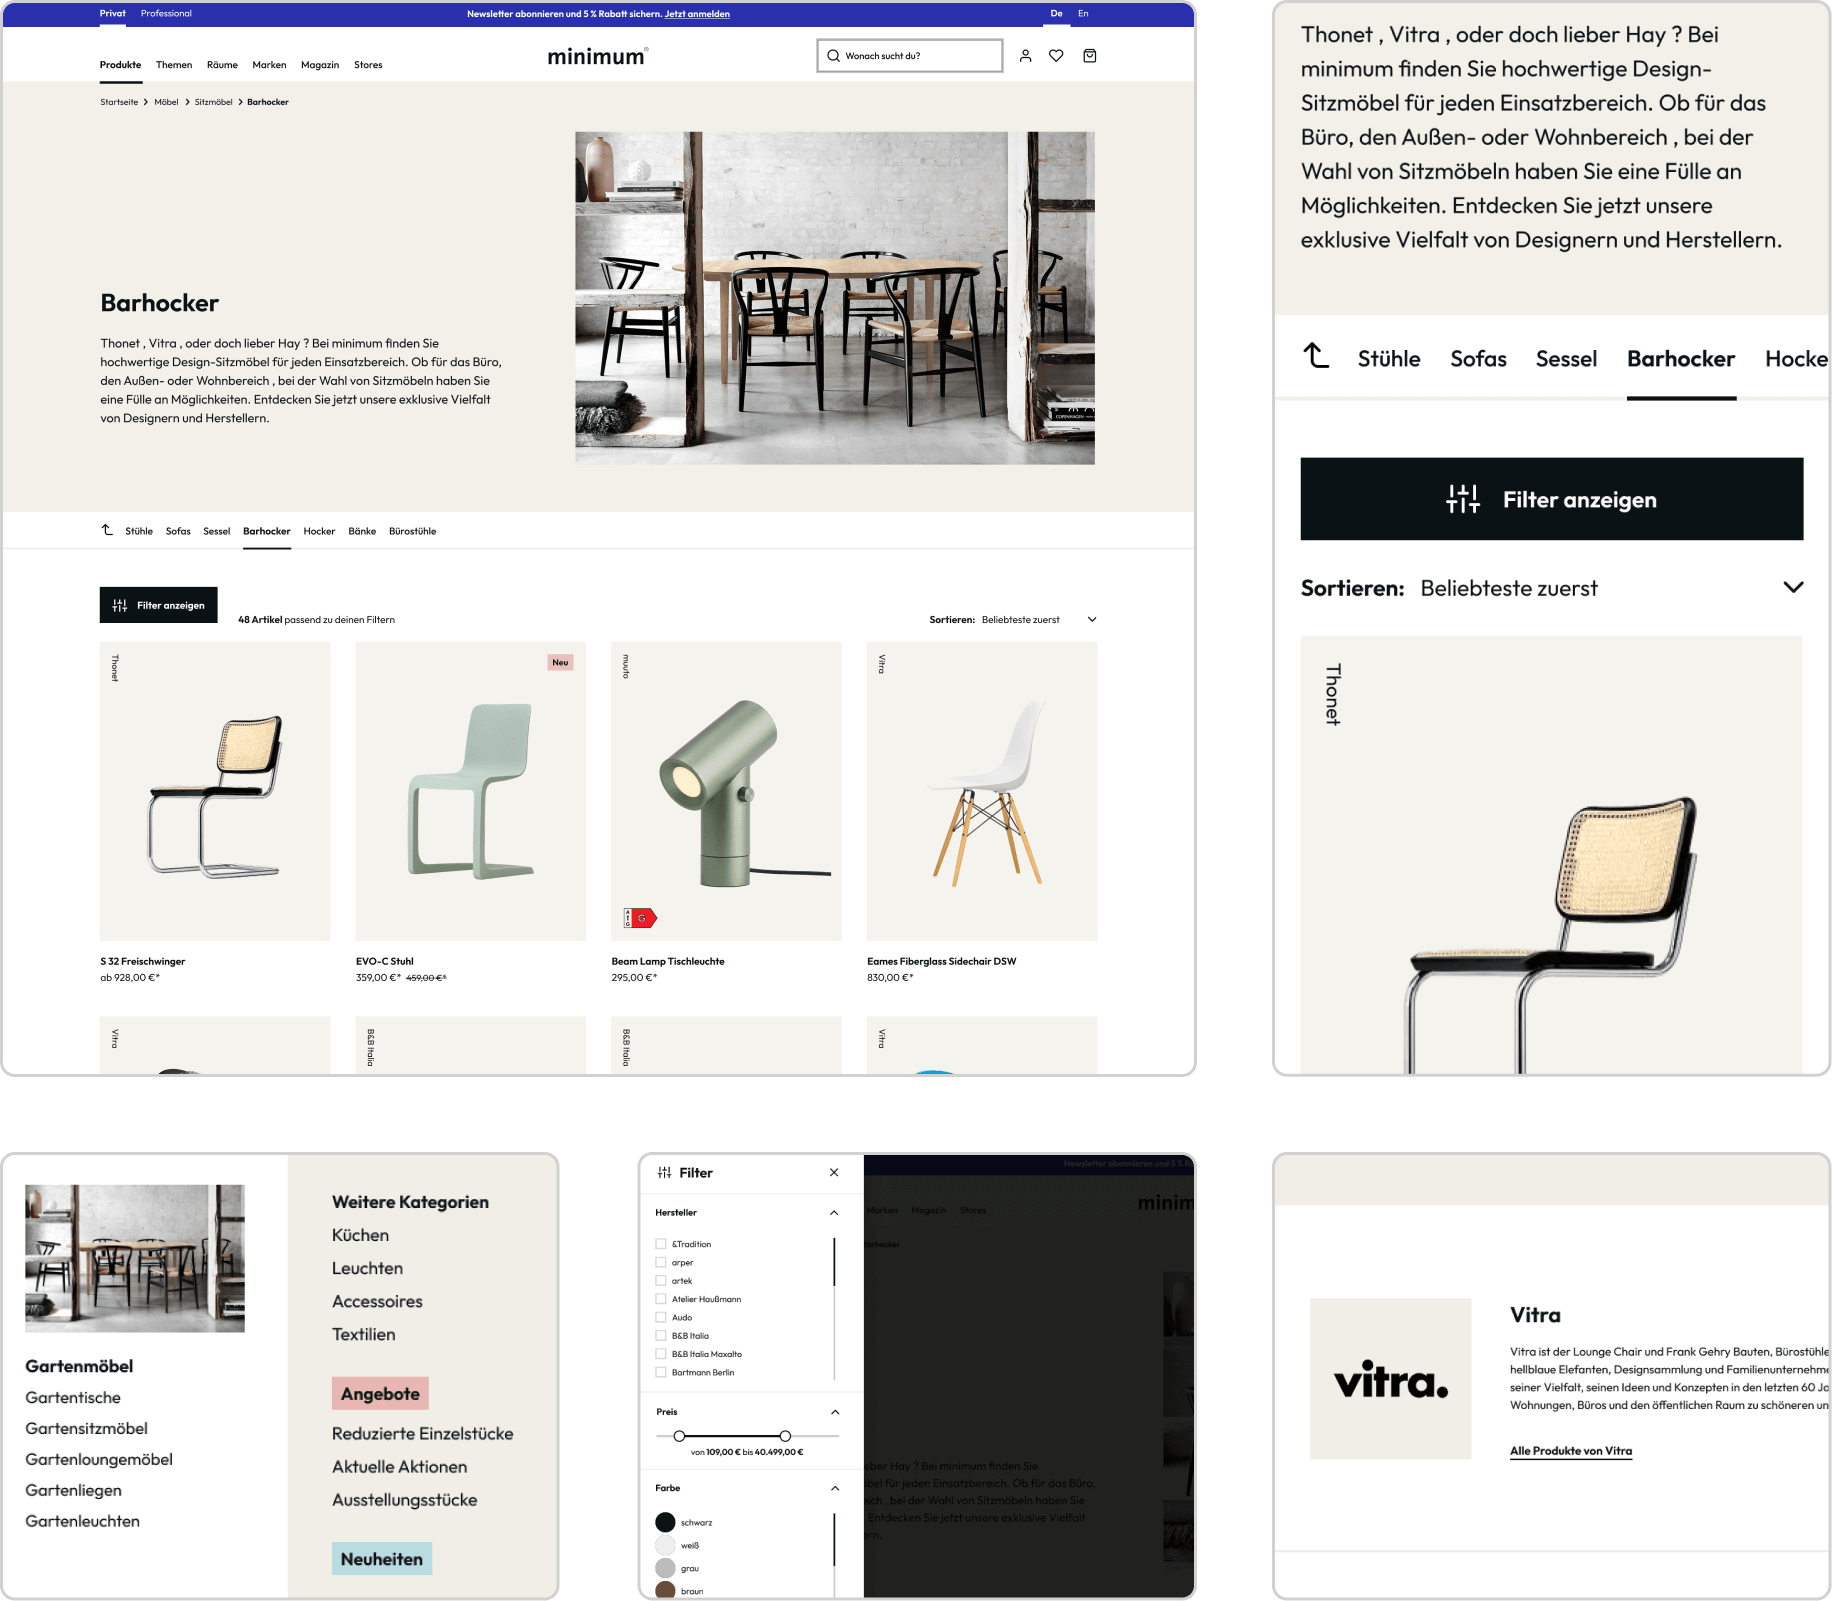Select the grau color swatch
Image resolution: width=1832 pixels, height=1601 pixels.
665,1568
